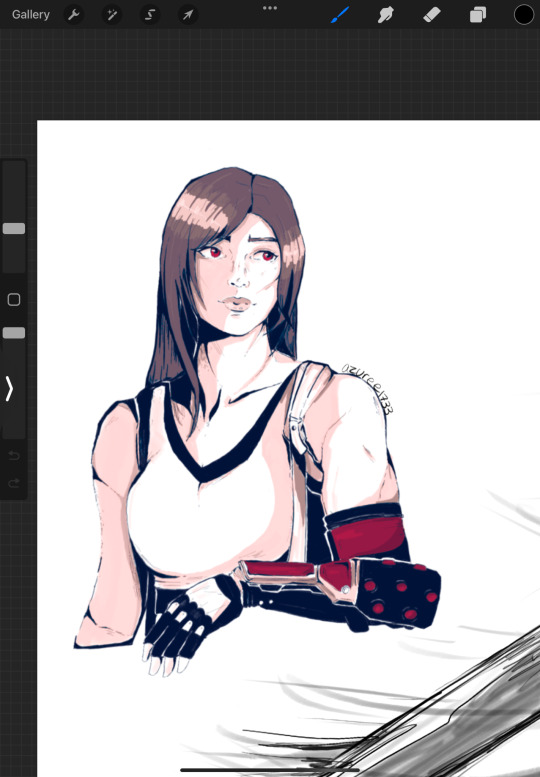Image resolution: width=540 pixels, height=777 pixels.
Task: Tap the undo arrow
Action: point(14,455)
